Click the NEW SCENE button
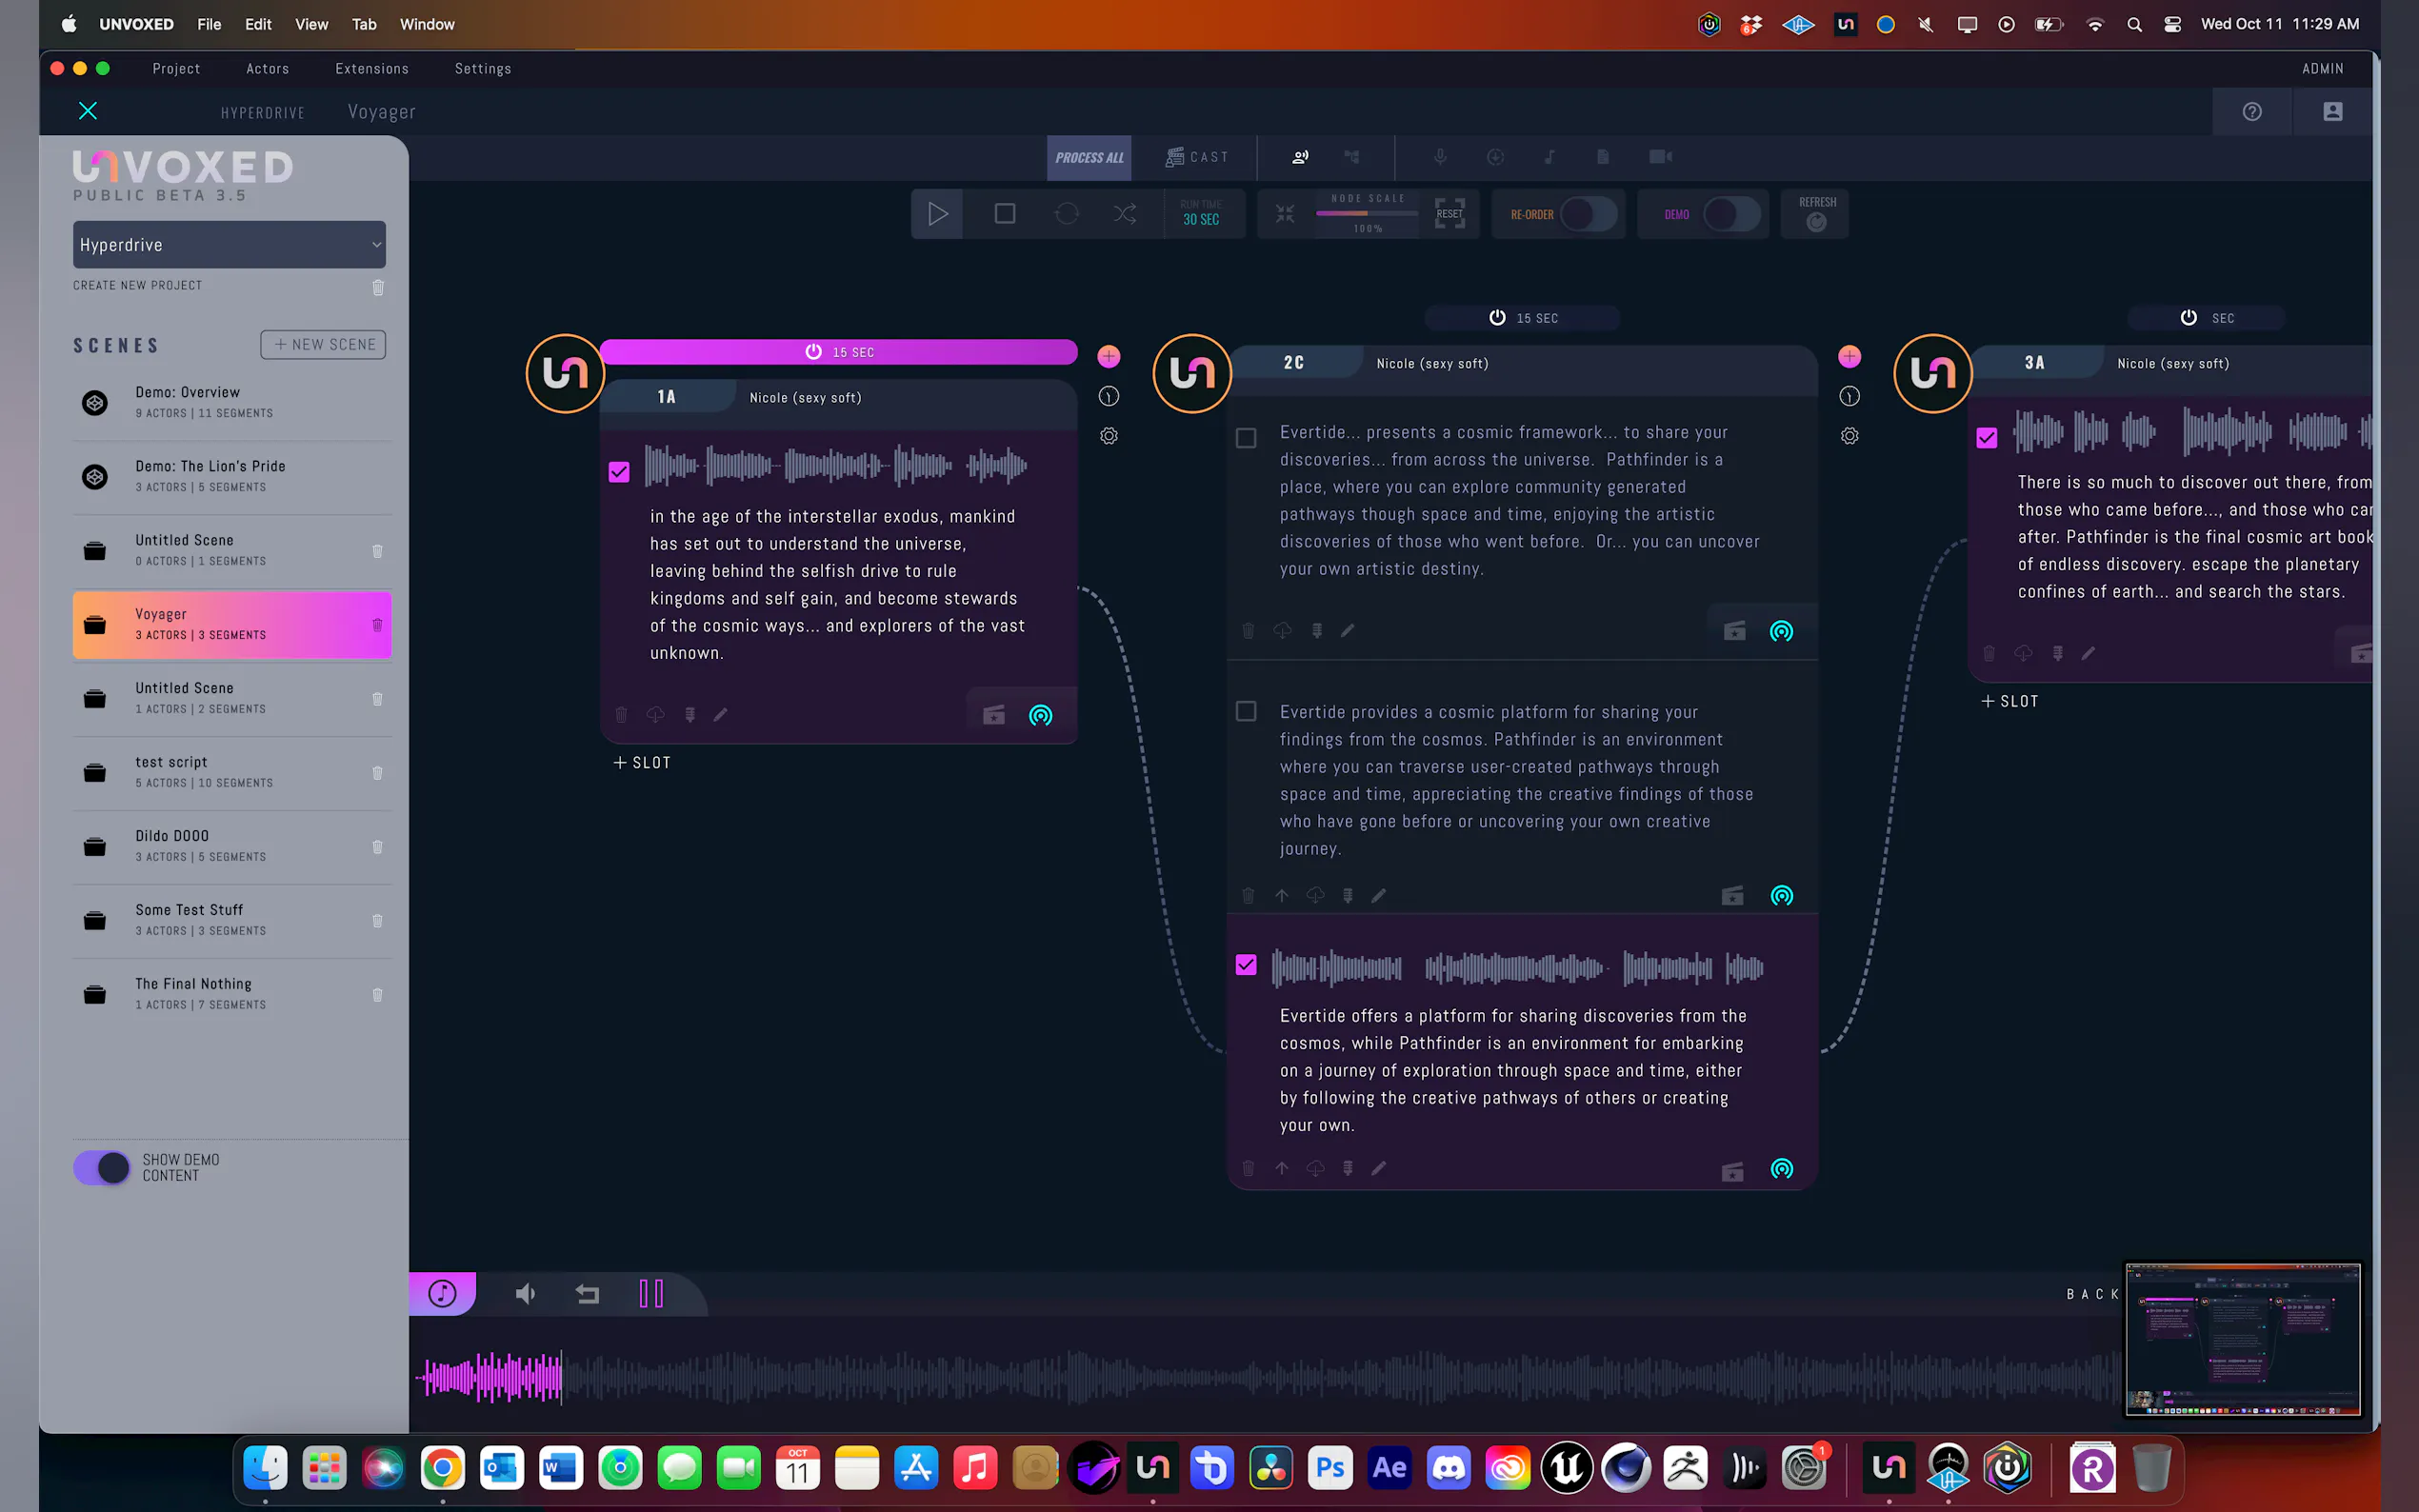2419x1512 pixels. pyautogui.click(x=323, y=345)
